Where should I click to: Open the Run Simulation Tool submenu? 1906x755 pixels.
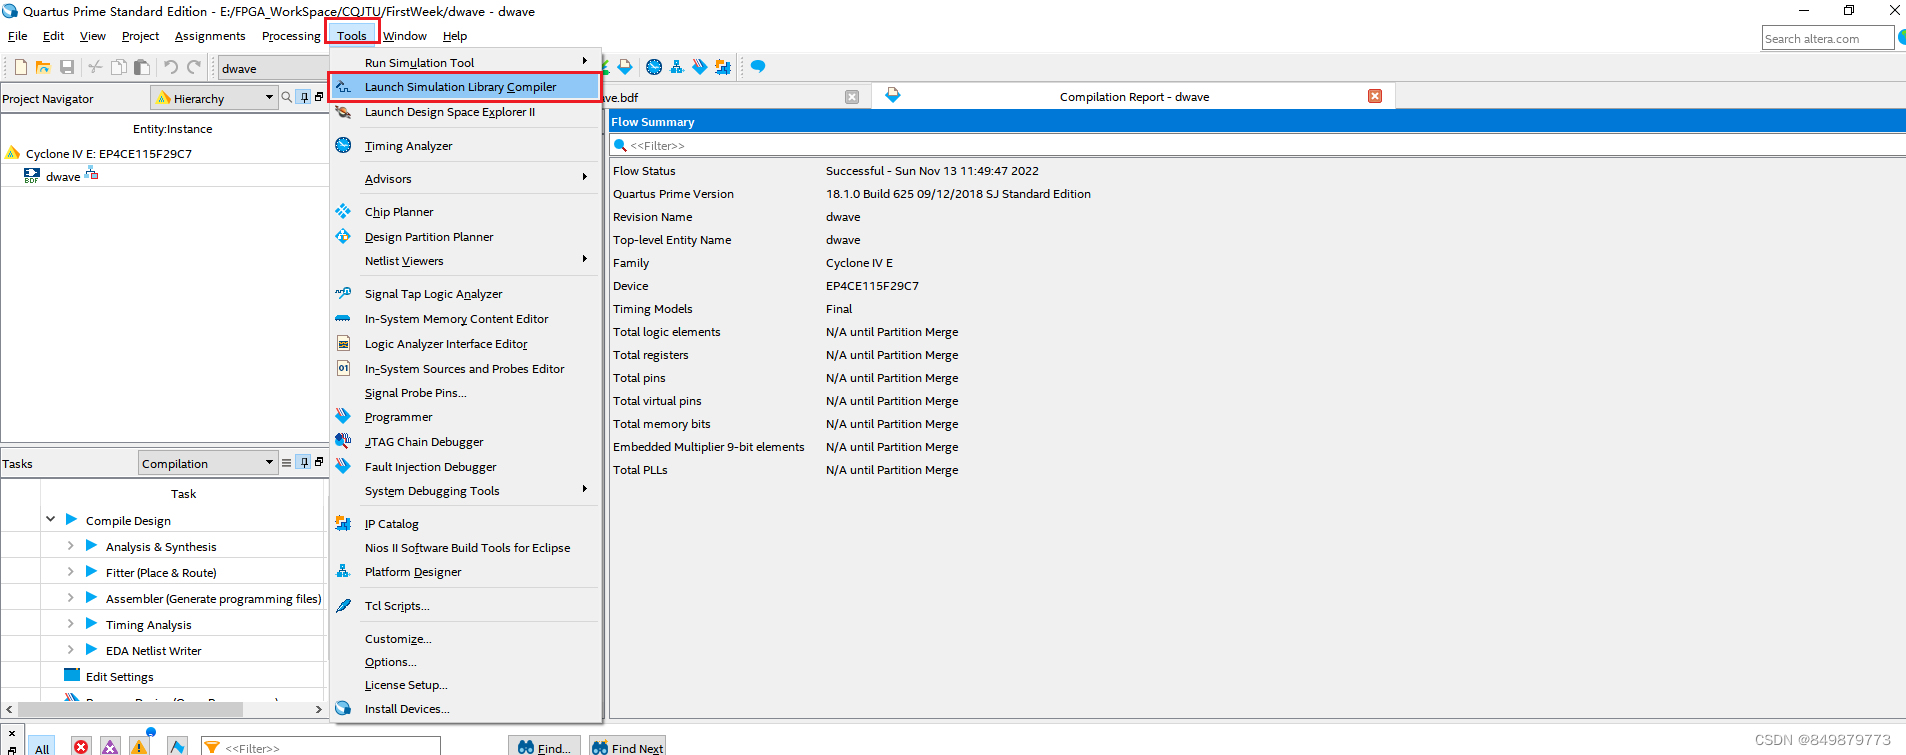coord(465,62)
